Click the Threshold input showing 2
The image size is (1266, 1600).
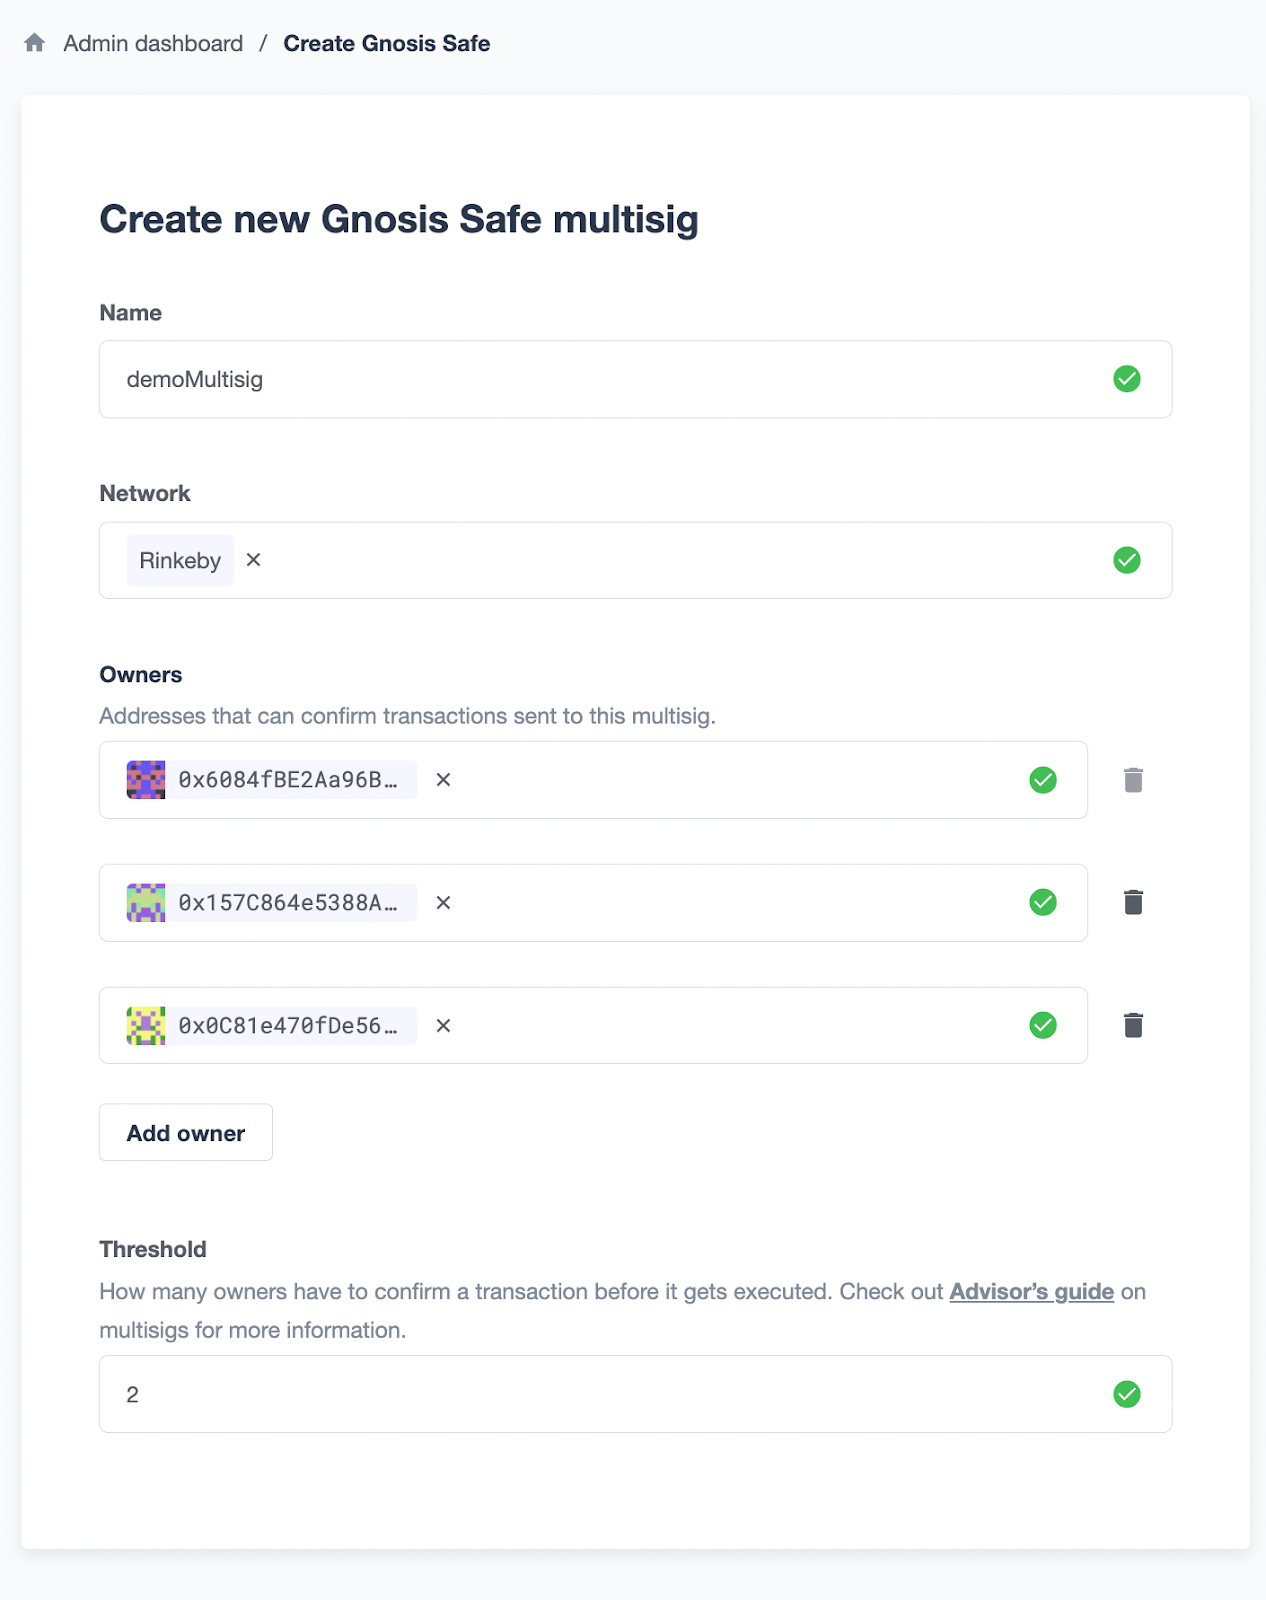coord(635,1394)
